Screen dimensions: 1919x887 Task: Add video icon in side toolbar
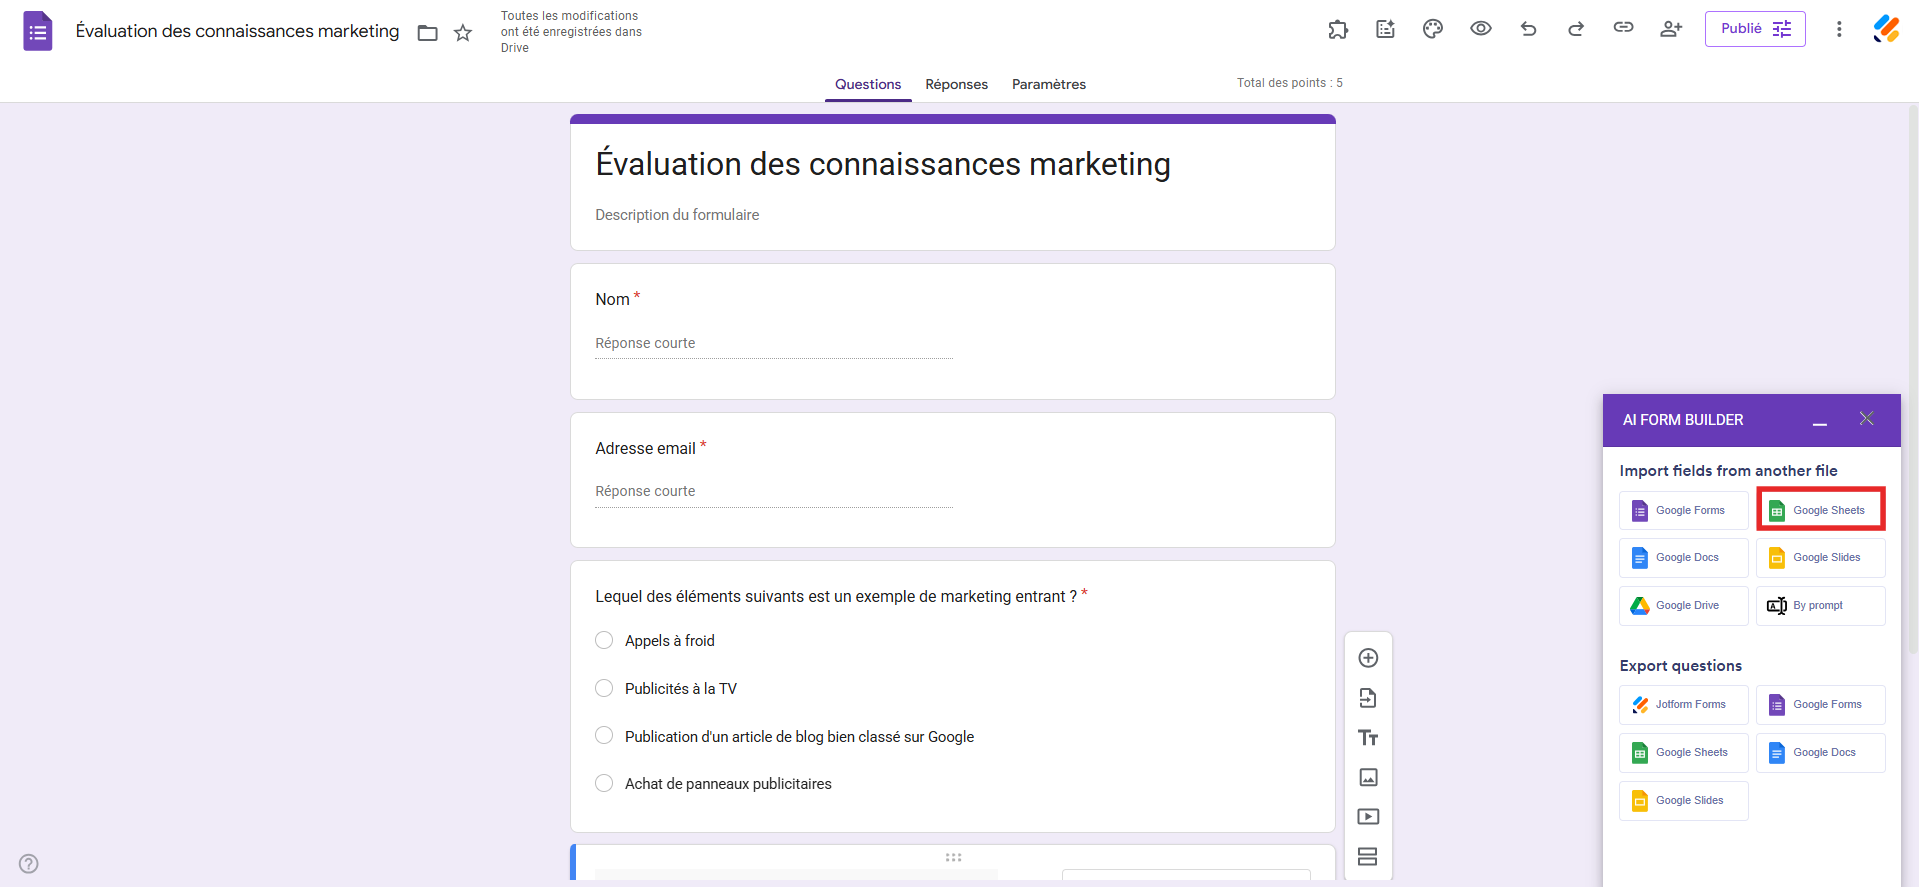tap(1368, 817)
